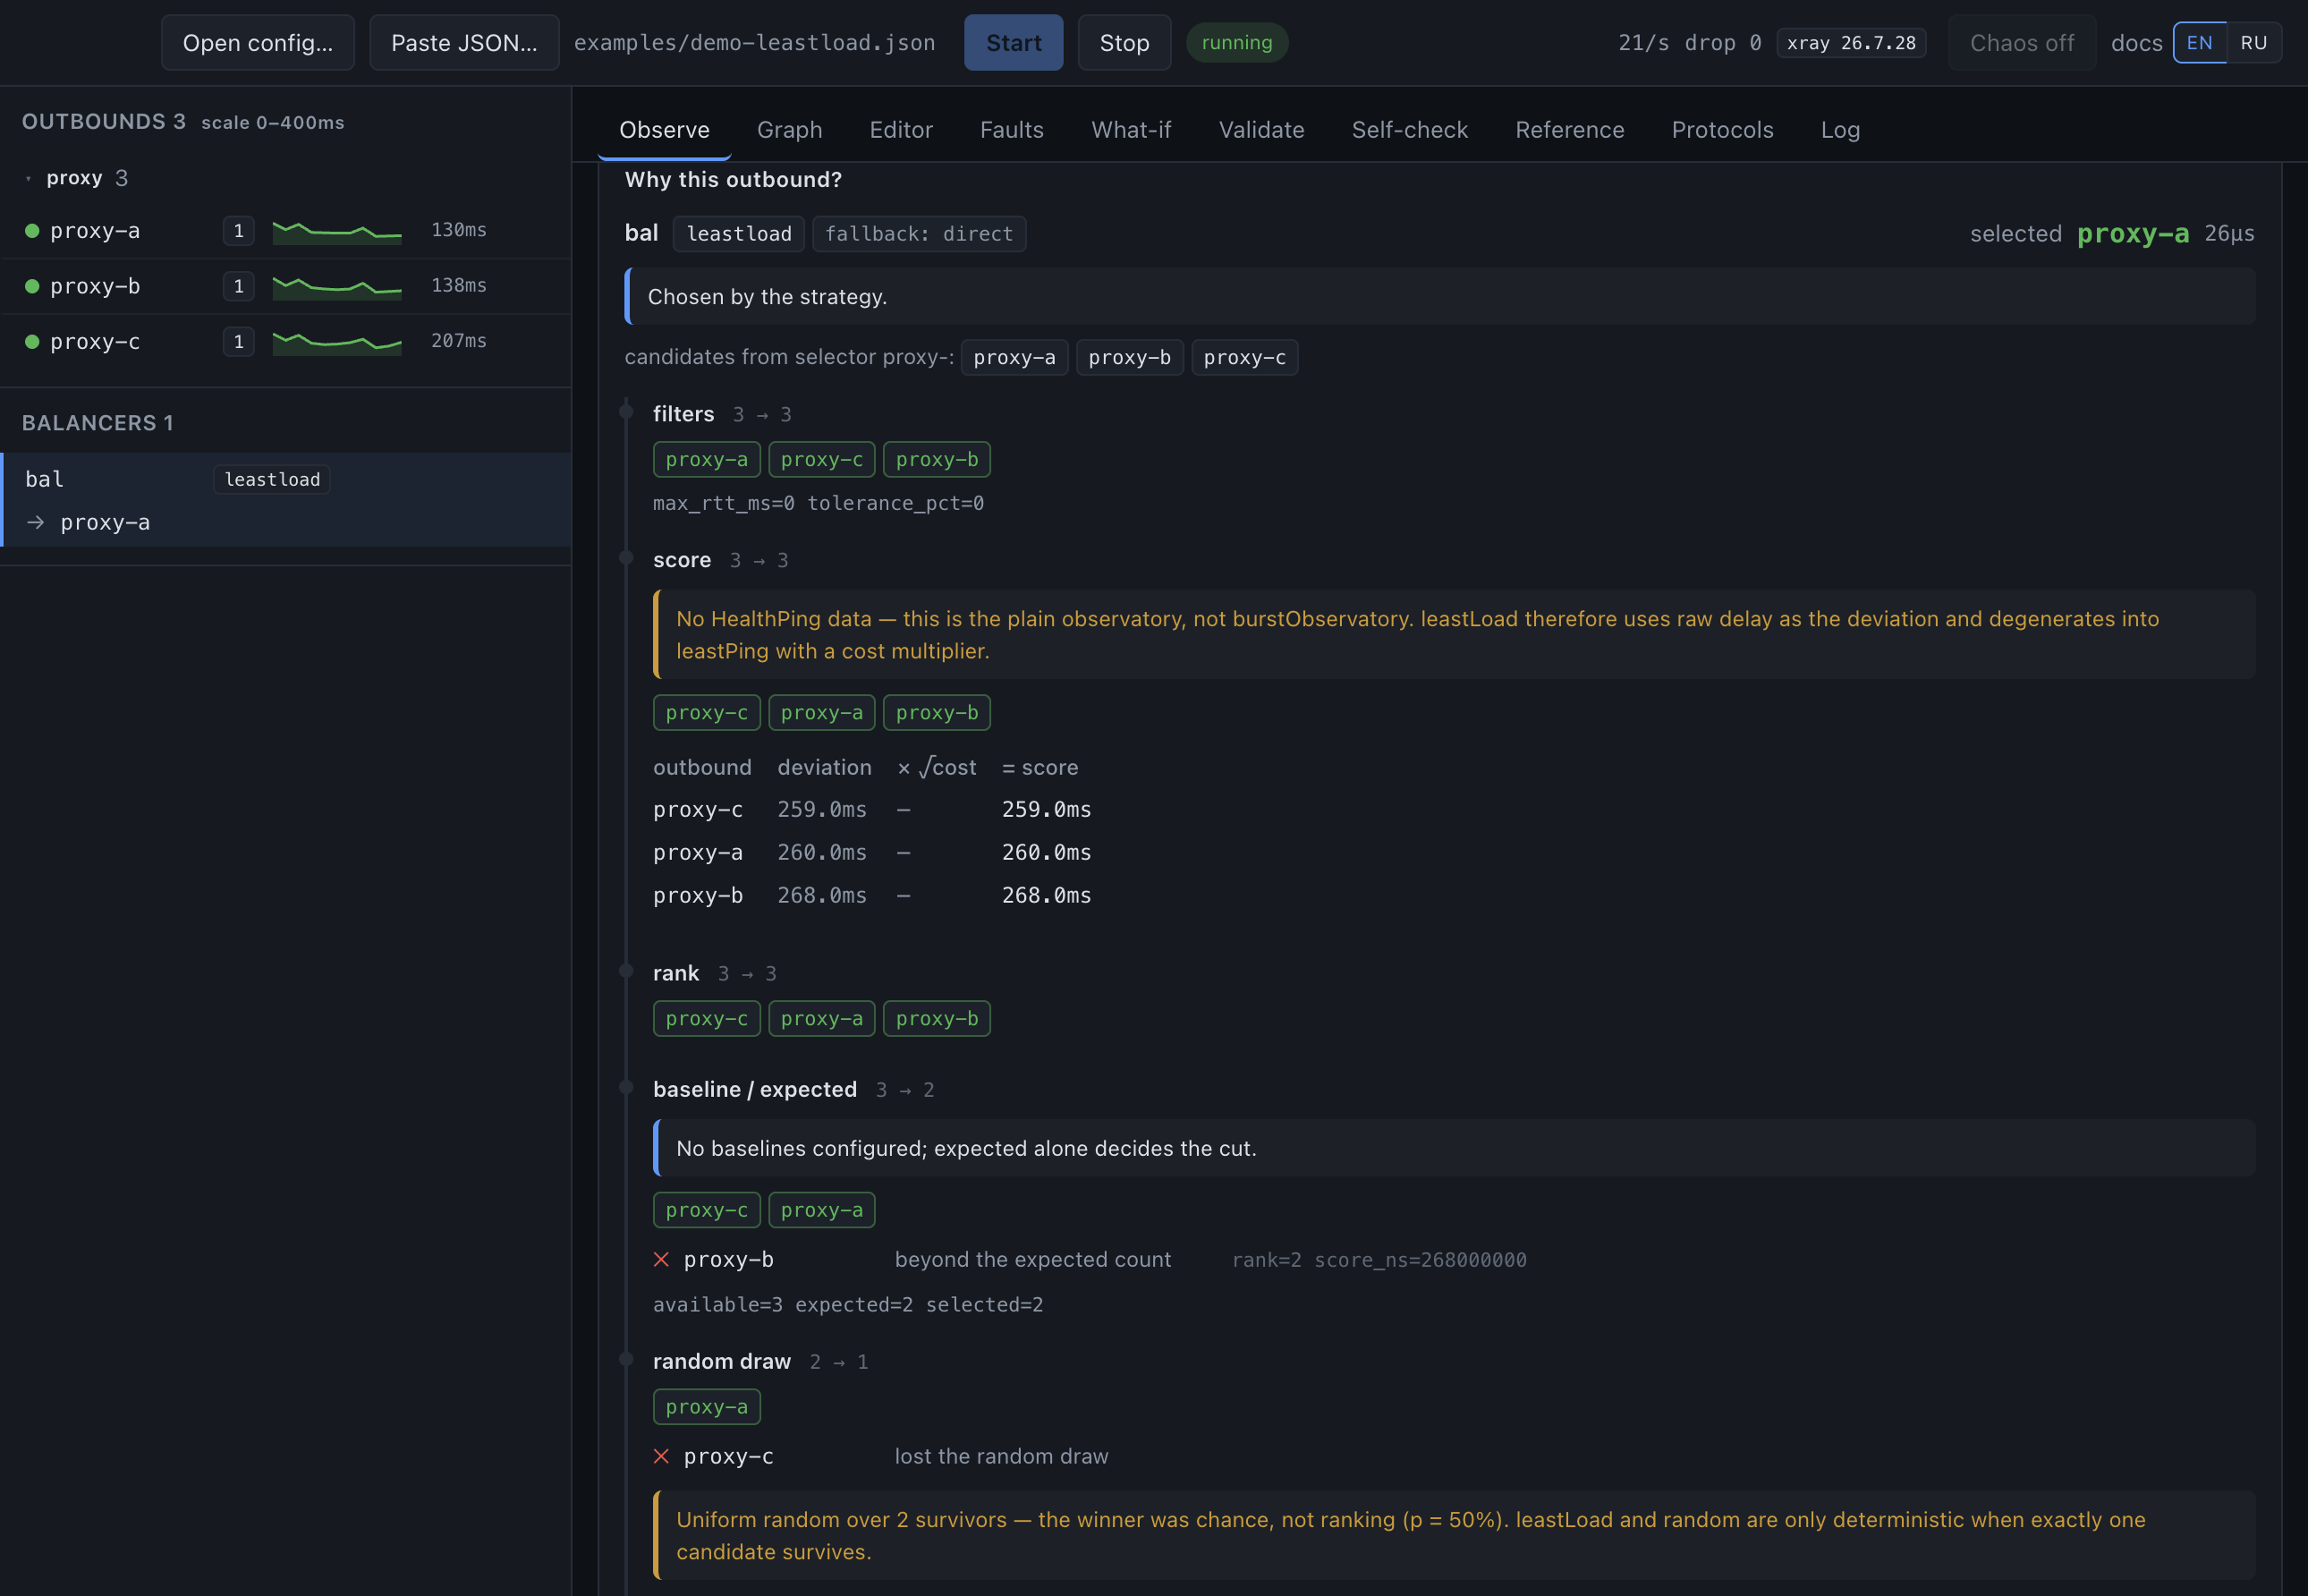Switch the language to RU
2308x1596 pixels.
point(2254,43)
